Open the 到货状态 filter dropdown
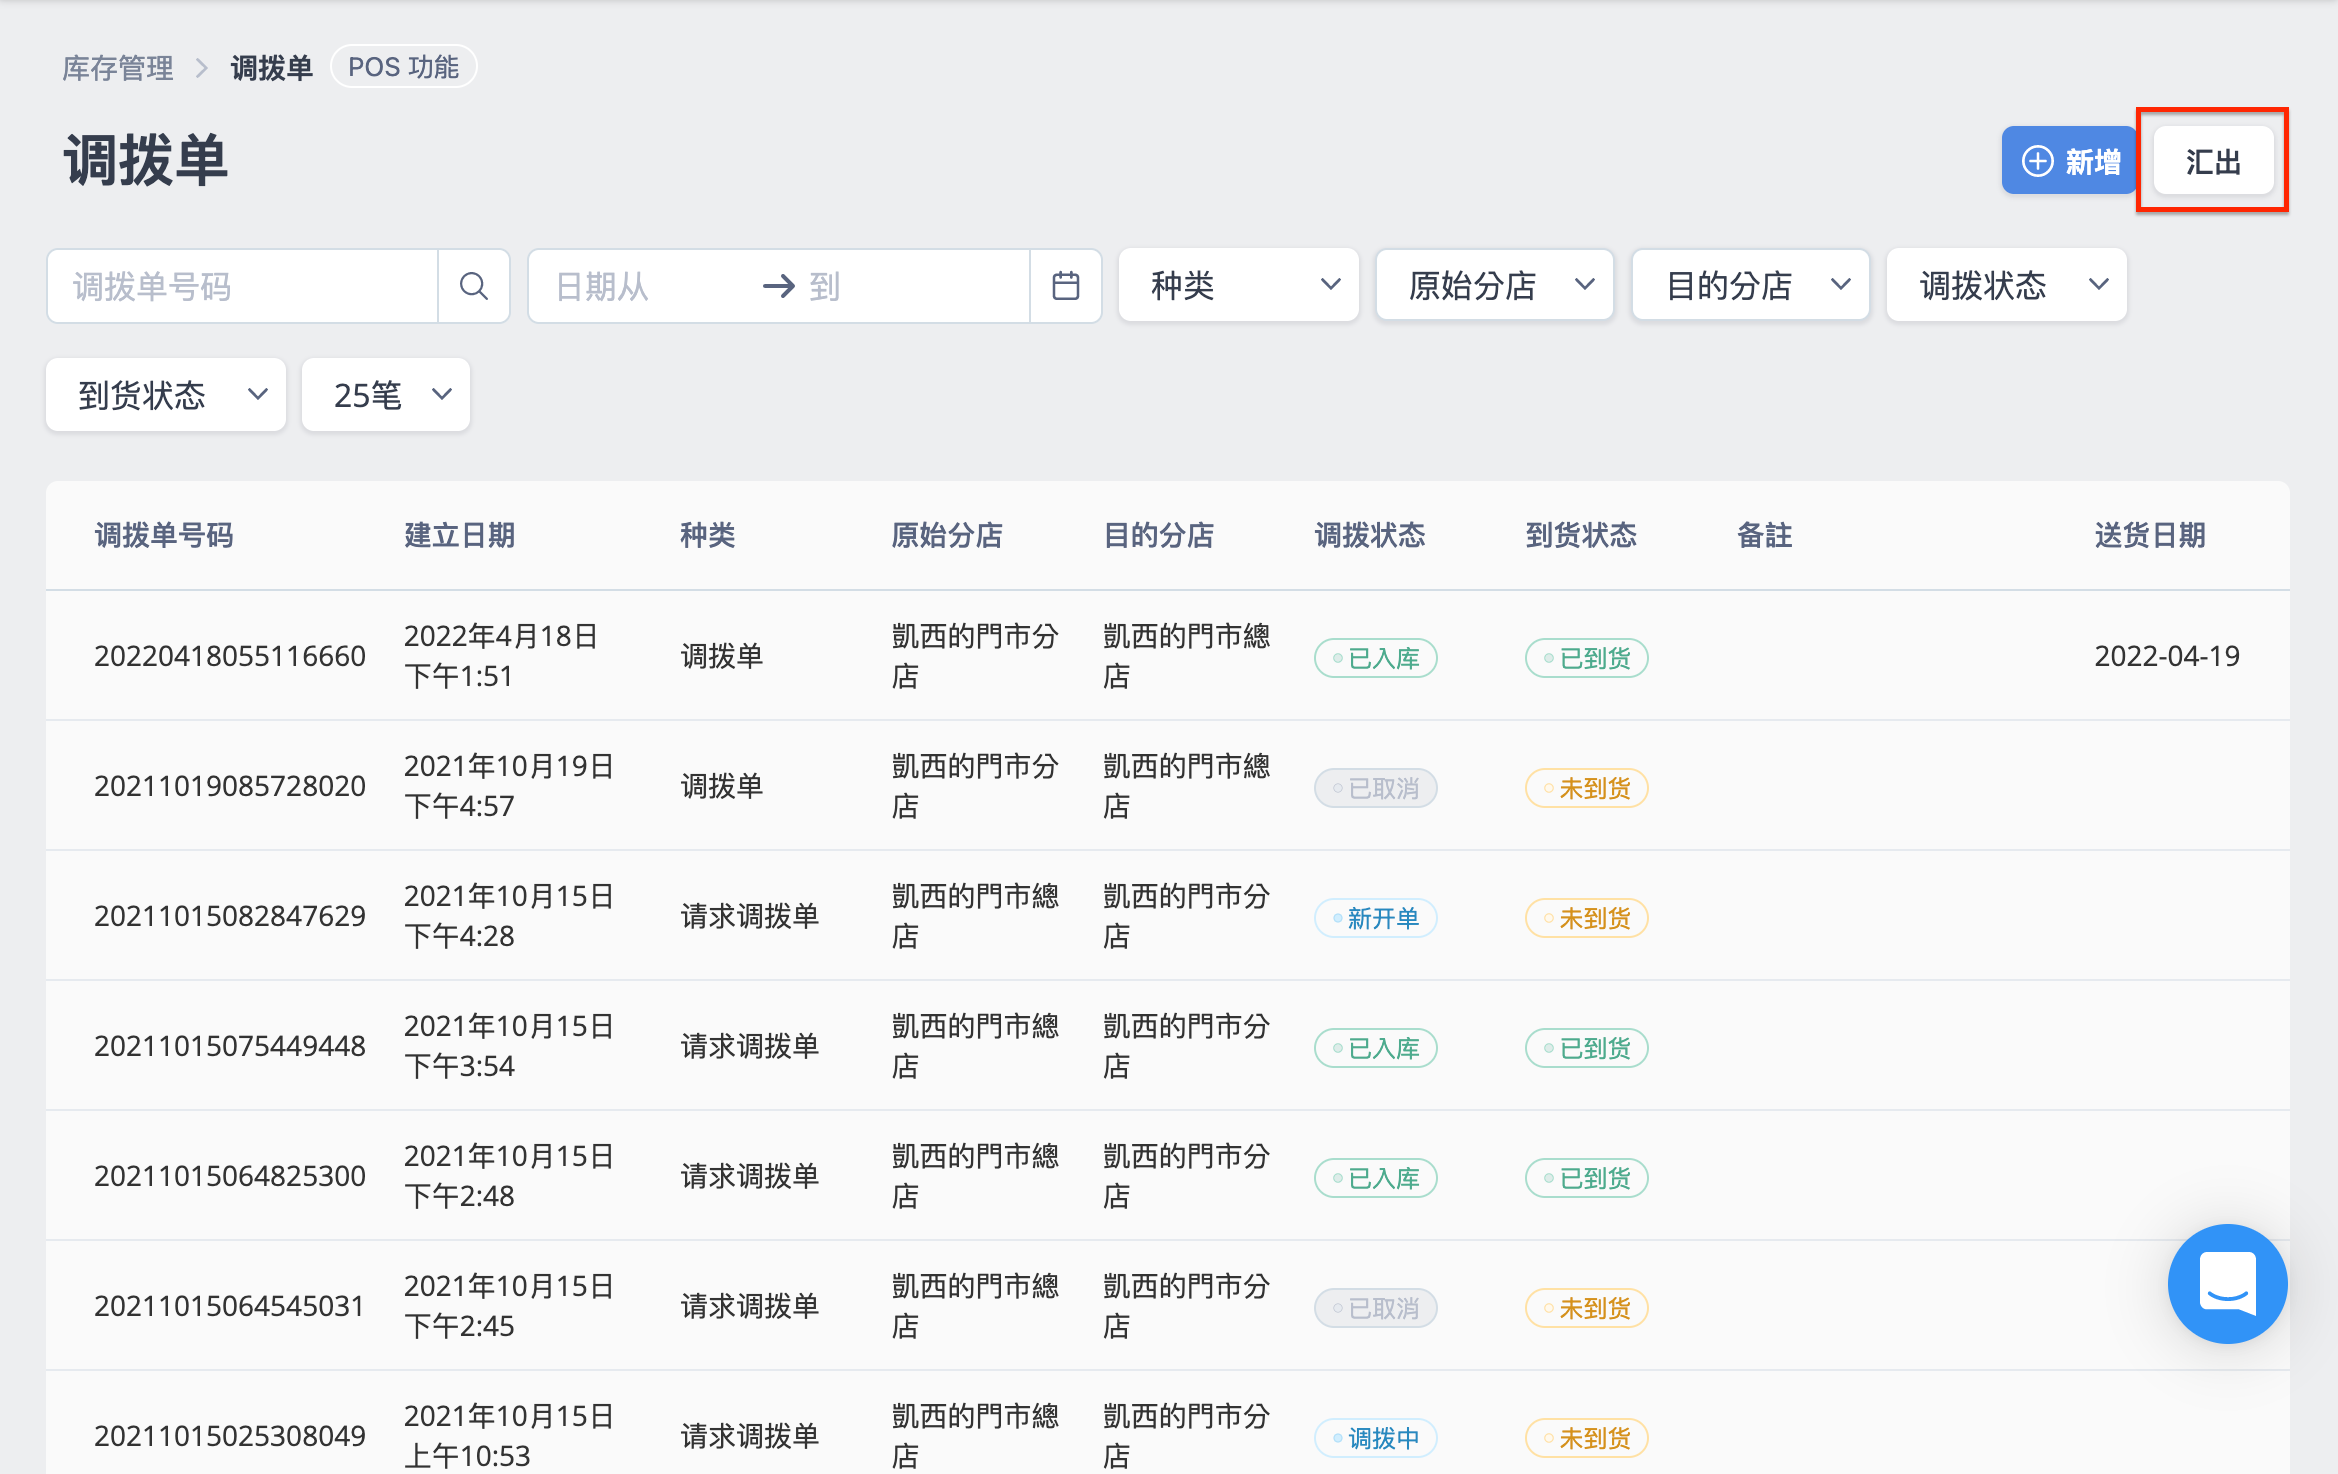2338x1474 pixels. 166,395
